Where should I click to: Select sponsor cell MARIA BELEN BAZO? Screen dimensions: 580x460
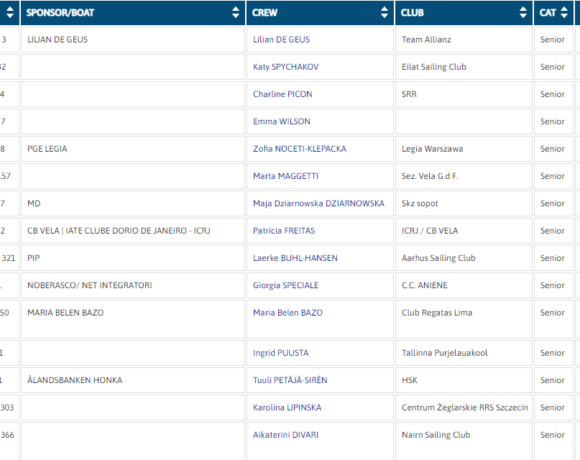coord(133,319)
